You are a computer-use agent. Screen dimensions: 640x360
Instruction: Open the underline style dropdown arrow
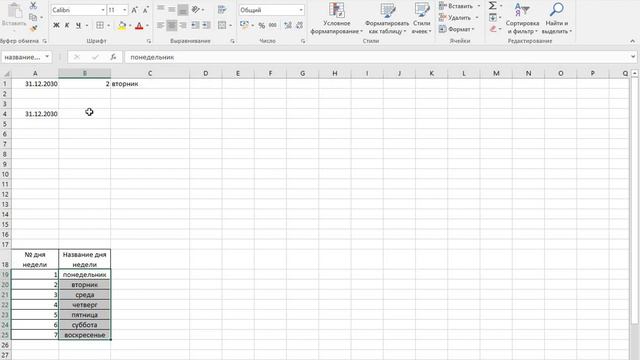coord(87,26)
